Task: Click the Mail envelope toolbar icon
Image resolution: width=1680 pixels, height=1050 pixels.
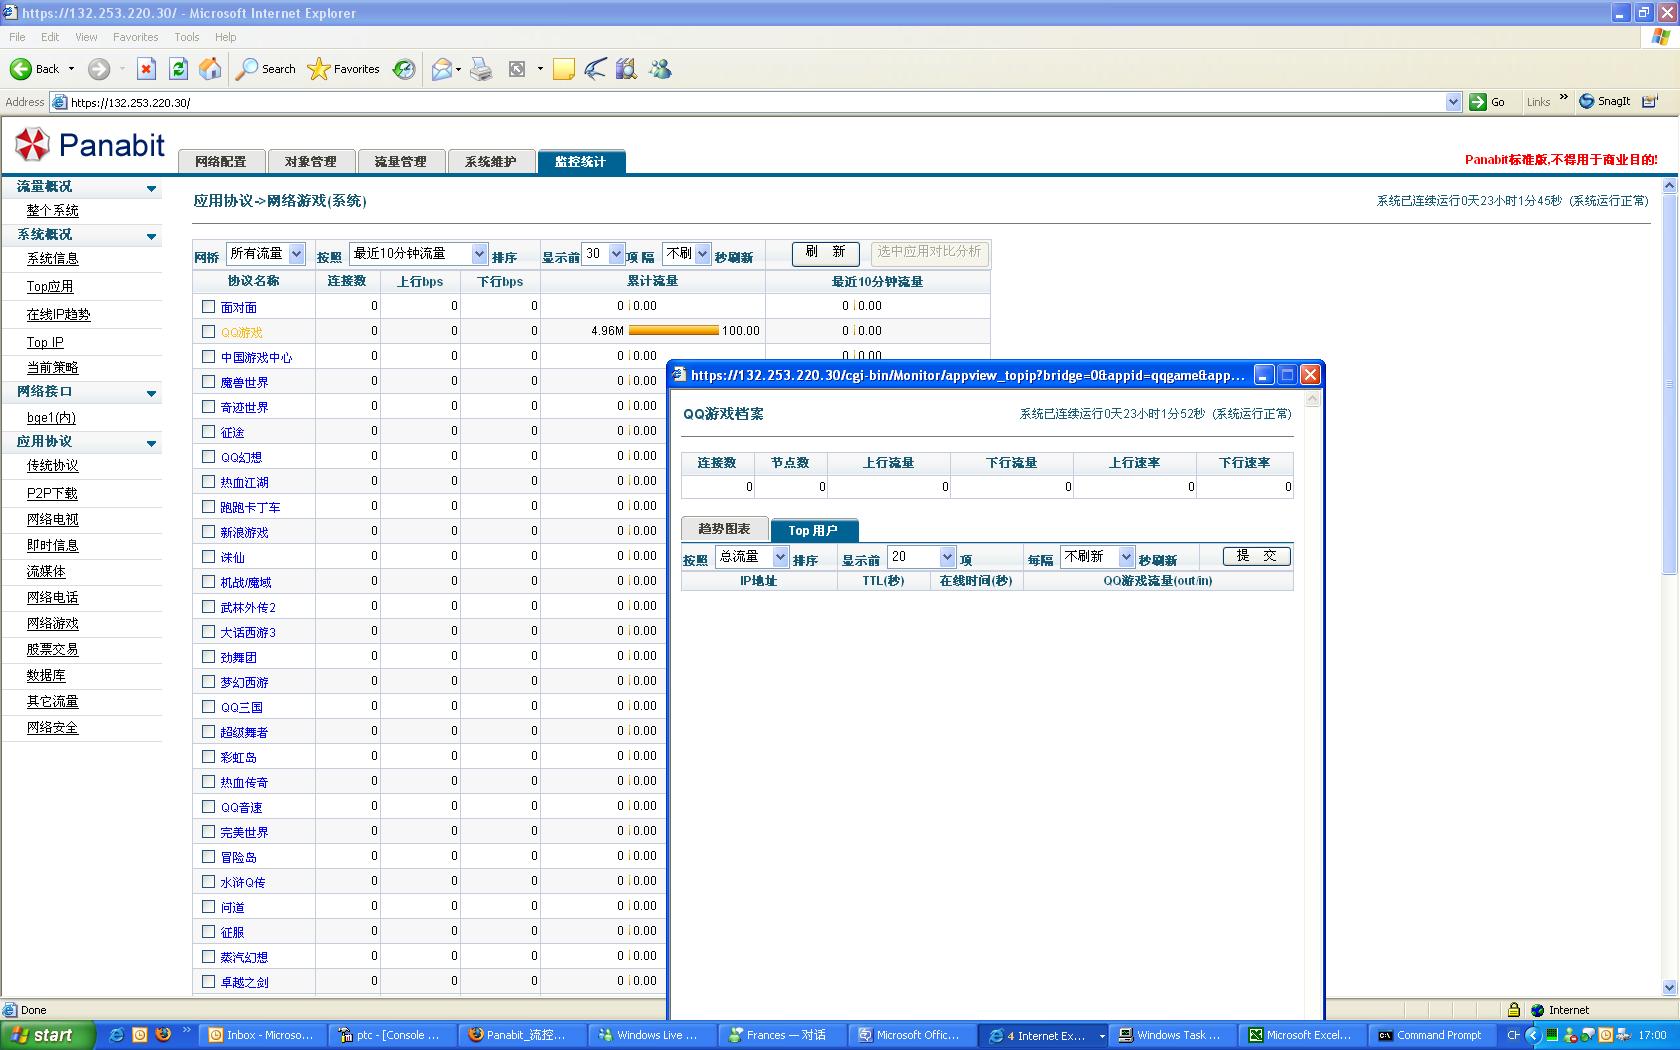Action: (x=442, y=69)
